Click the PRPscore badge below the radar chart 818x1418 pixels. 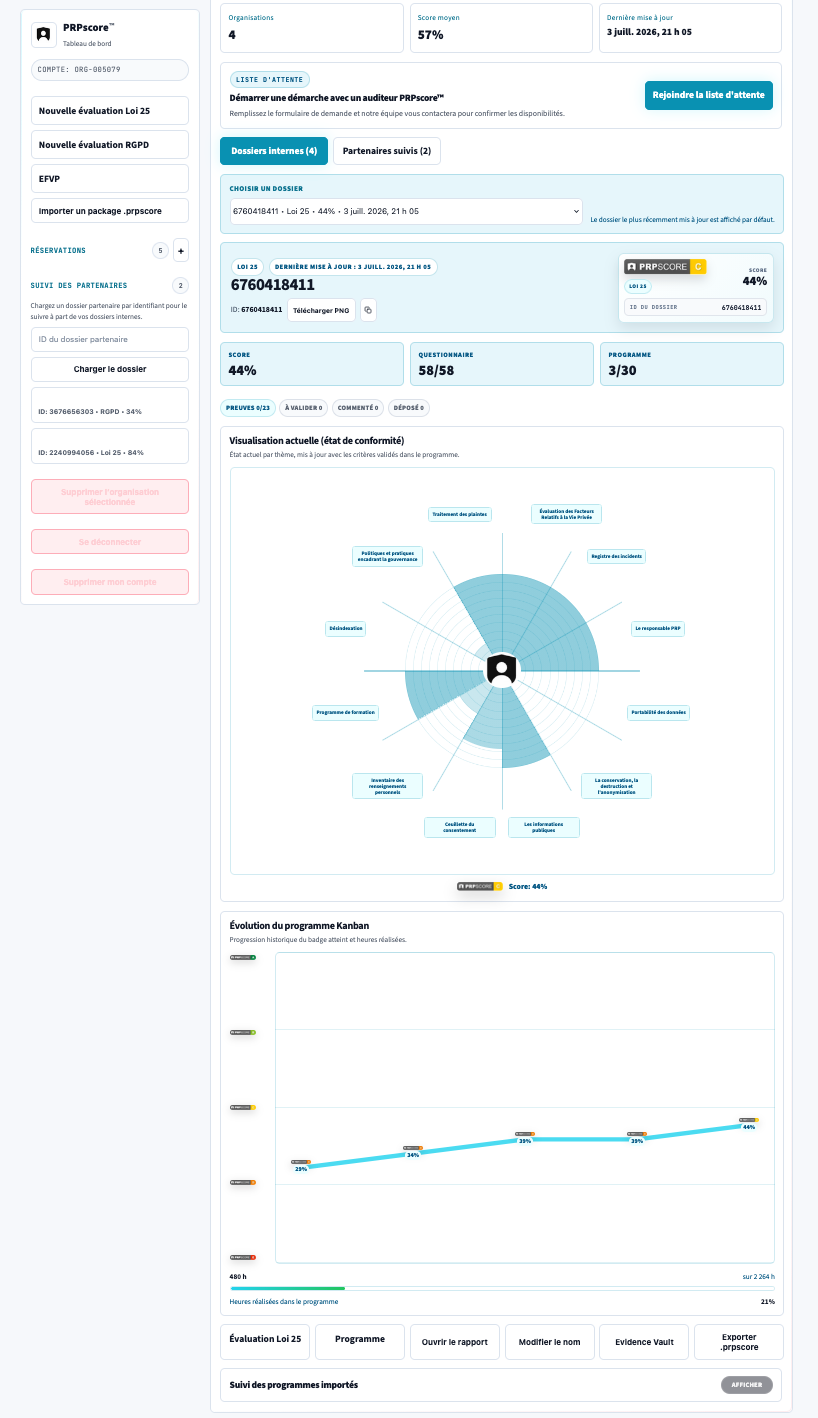pos(480,886)
